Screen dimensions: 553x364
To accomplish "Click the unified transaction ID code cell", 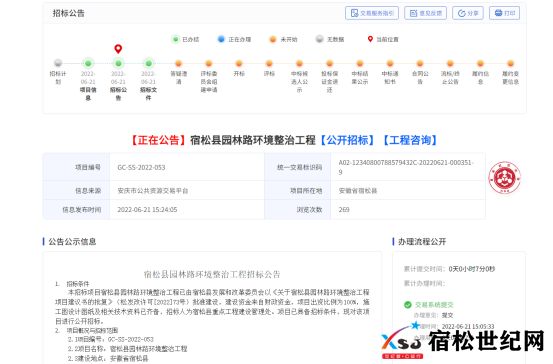I will (x=408, y=167).
